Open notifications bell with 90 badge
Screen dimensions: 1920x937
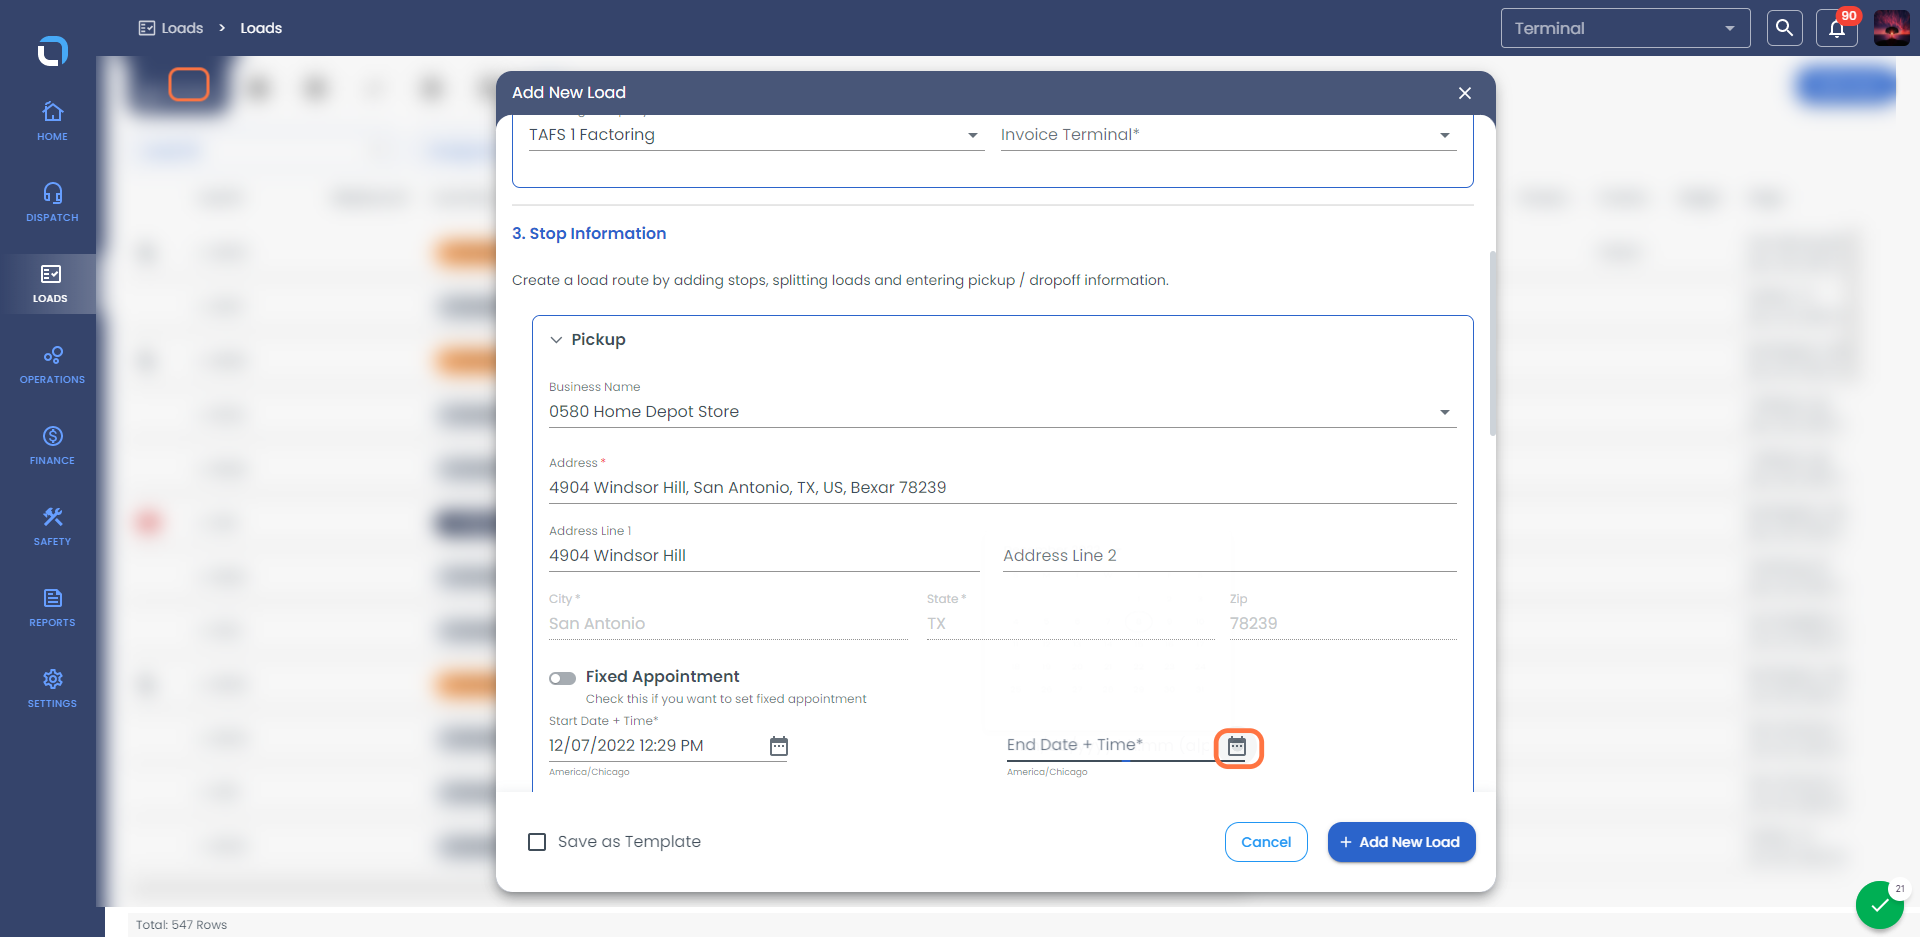tap(1837, 28)
